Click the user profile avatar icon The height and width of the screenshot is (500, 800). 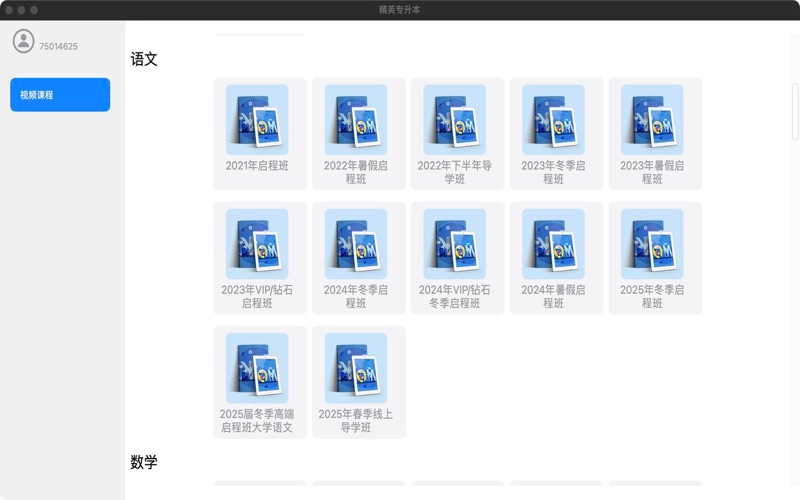point(23,41)
